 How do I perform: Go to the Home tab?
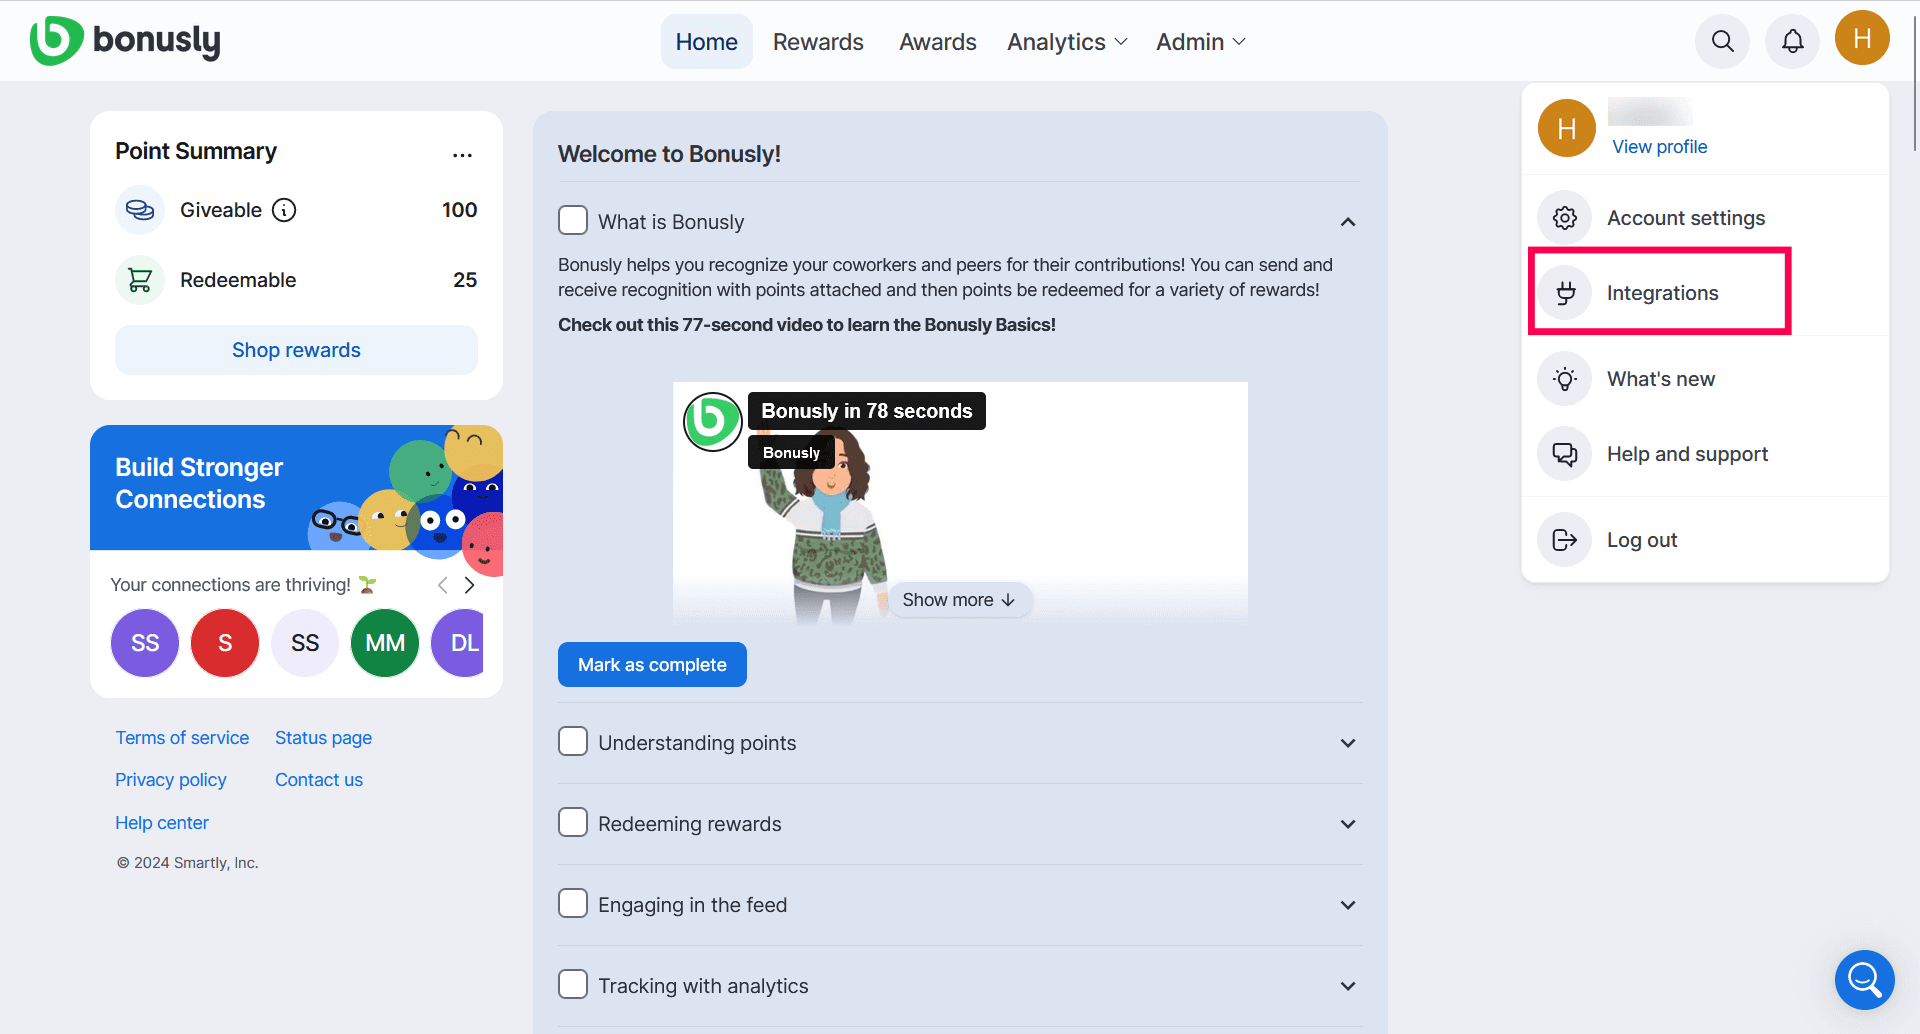point(707,42)
